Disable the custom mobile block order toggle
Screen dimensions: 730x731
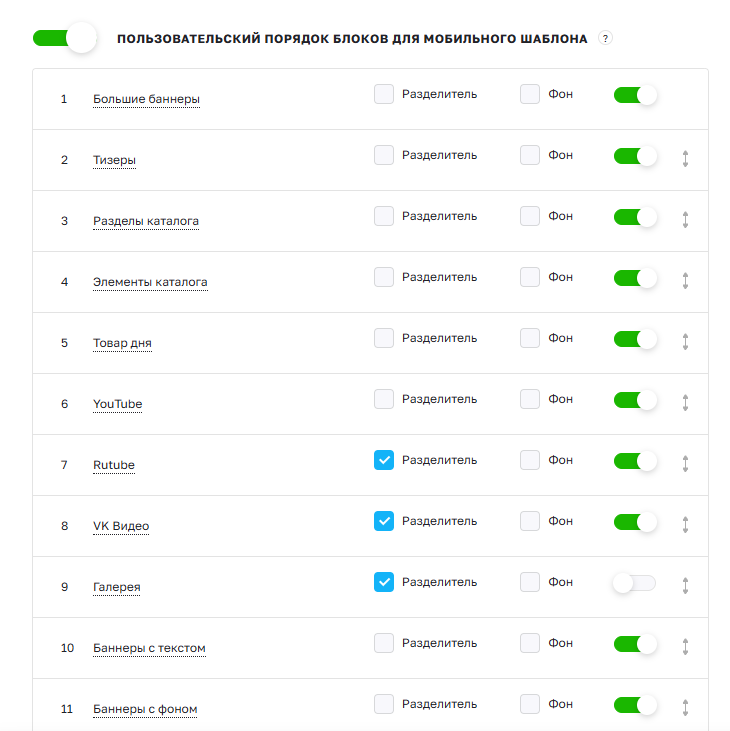click(x=65, y=38)
